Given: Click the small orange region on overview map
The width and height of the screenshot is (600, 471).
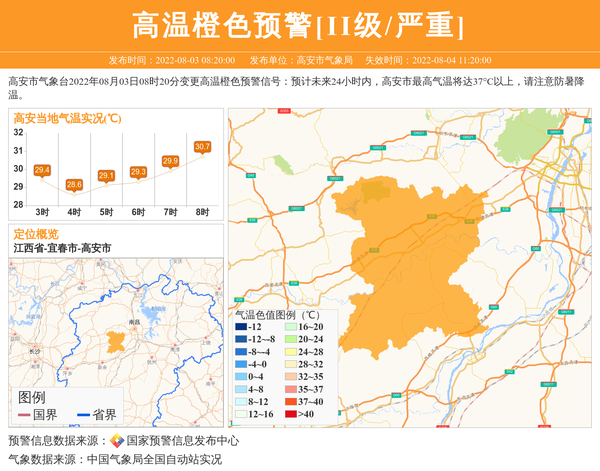Looking at the screenshot, I should pyautogui.click(x=116, y=342).
